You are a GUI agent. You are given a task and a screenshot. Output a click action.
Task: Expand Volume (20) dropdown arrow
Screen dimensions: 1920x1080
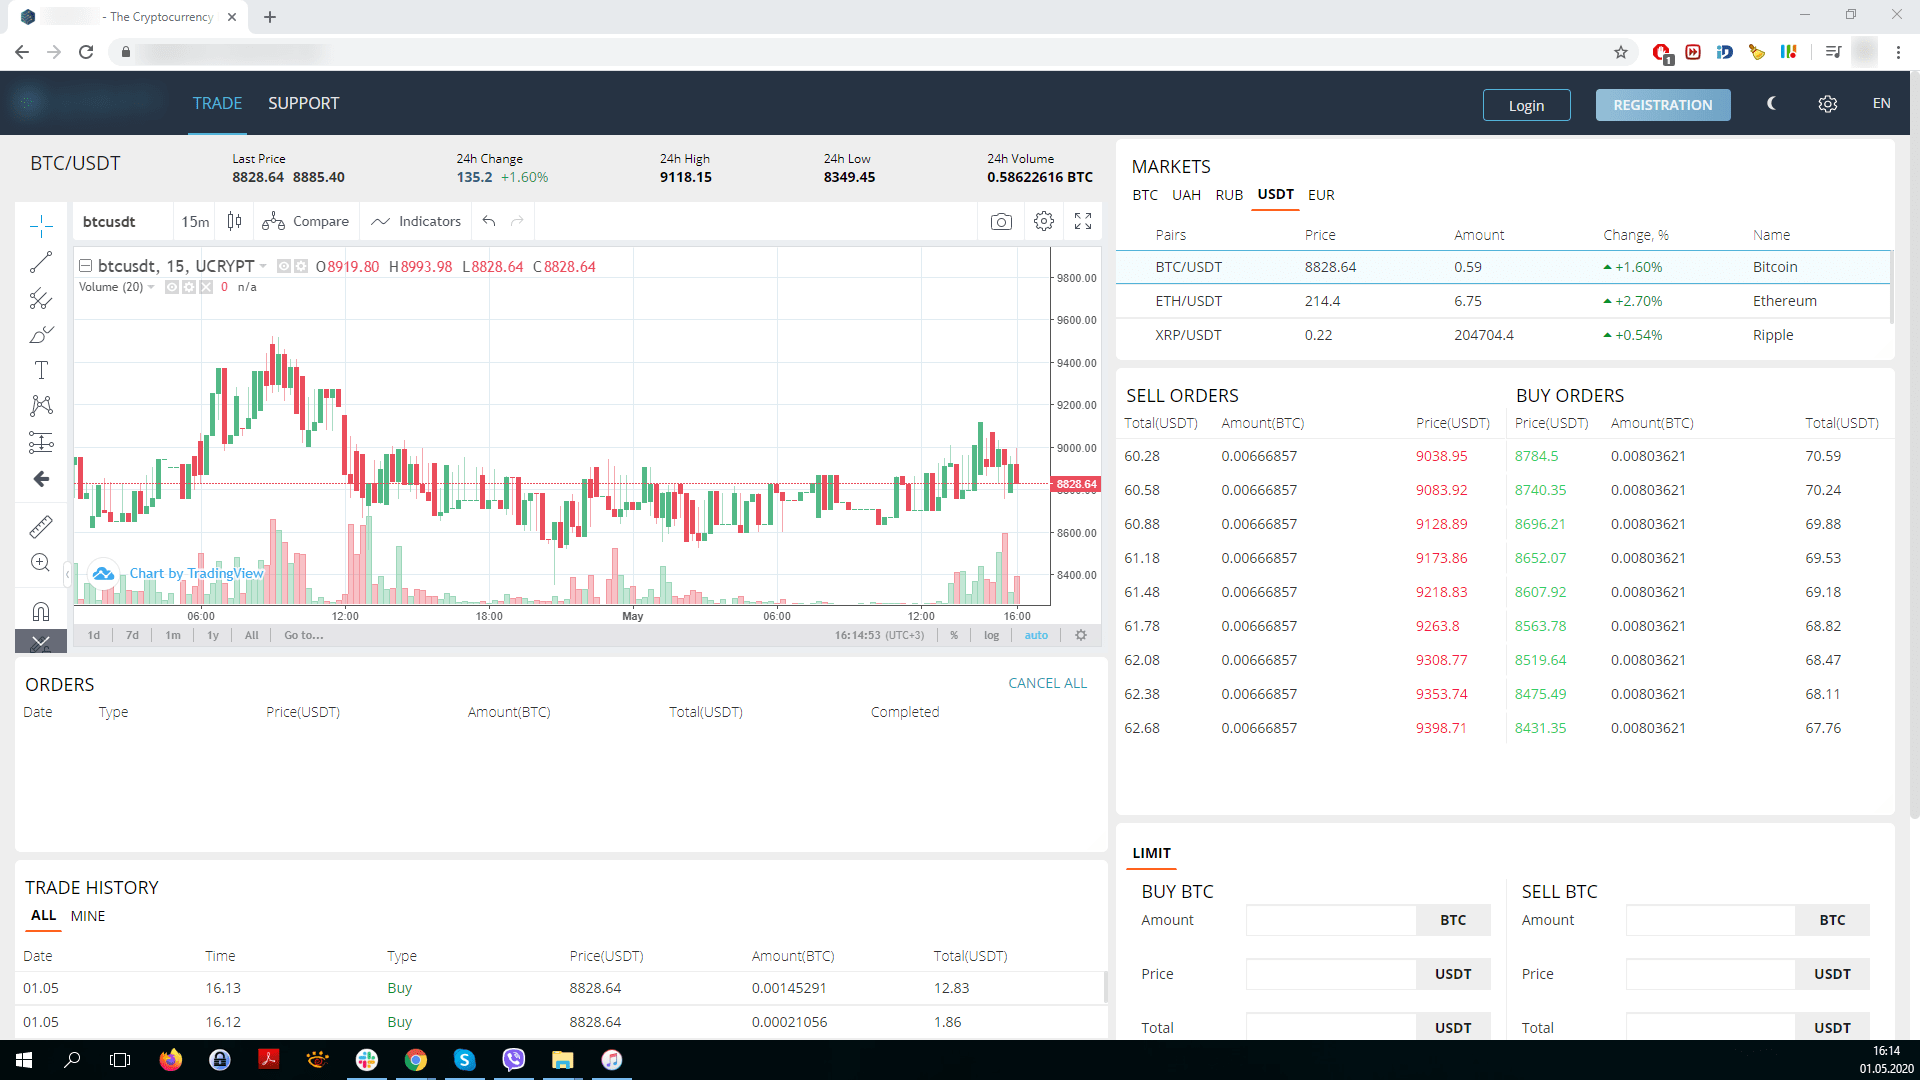pyautogui.click(x=151, y=287)
